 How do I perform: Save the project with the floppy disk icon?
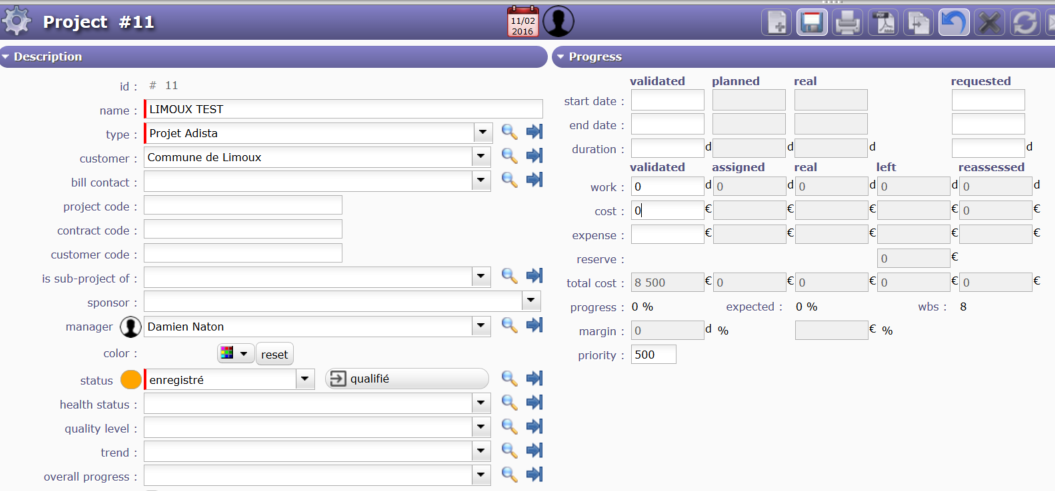pyautogui.click(x=812, y=23)
